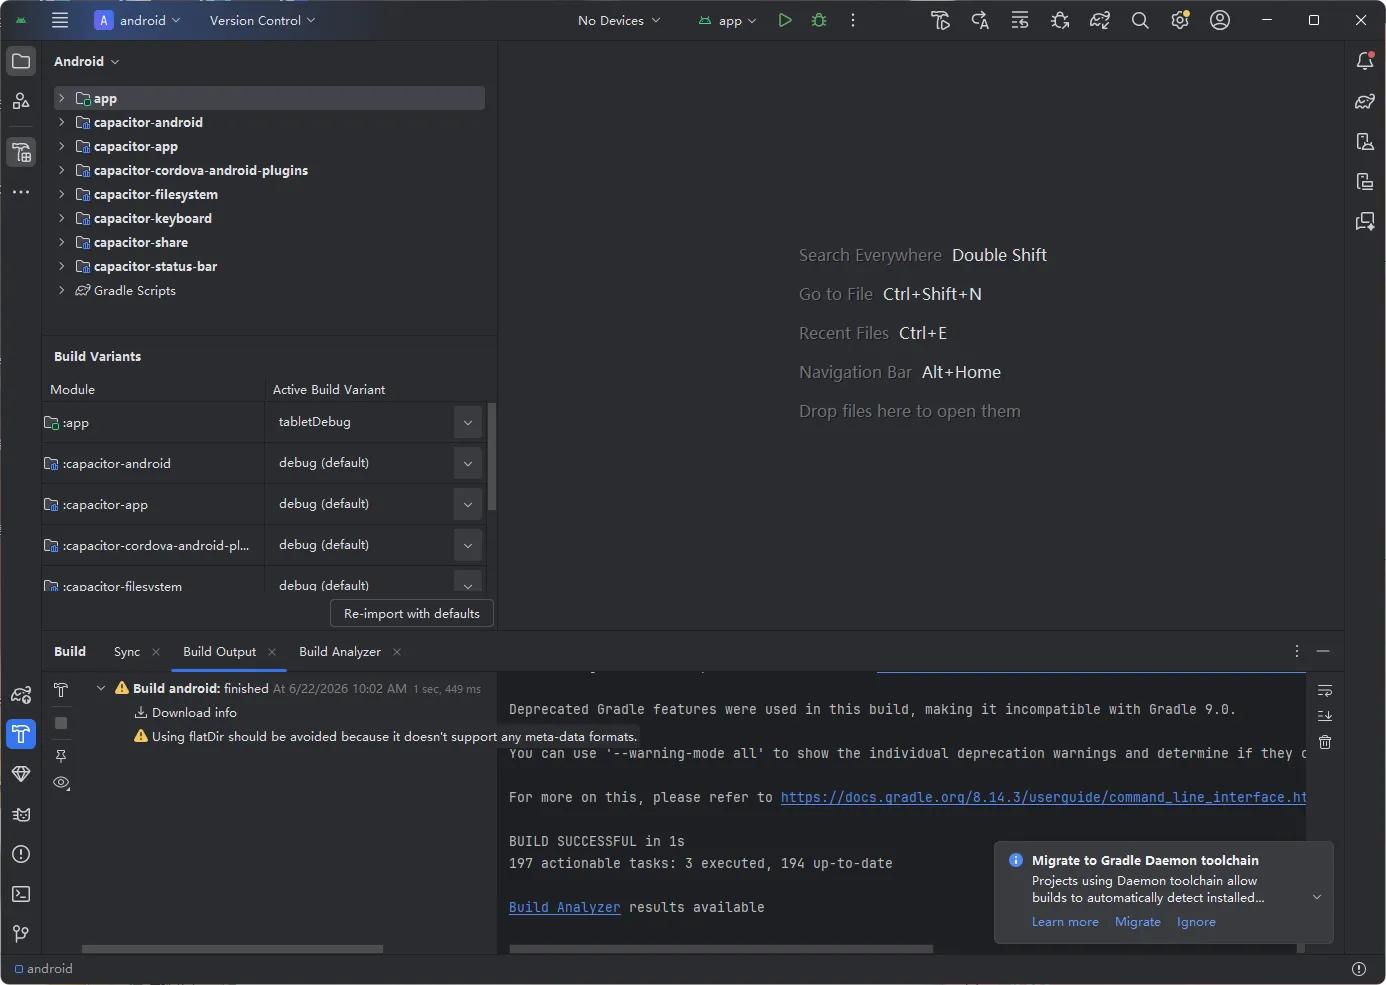1386x985 pixels.
Task: Click the Stop square in Build panel toolbar
Action: tap(61, 723)
